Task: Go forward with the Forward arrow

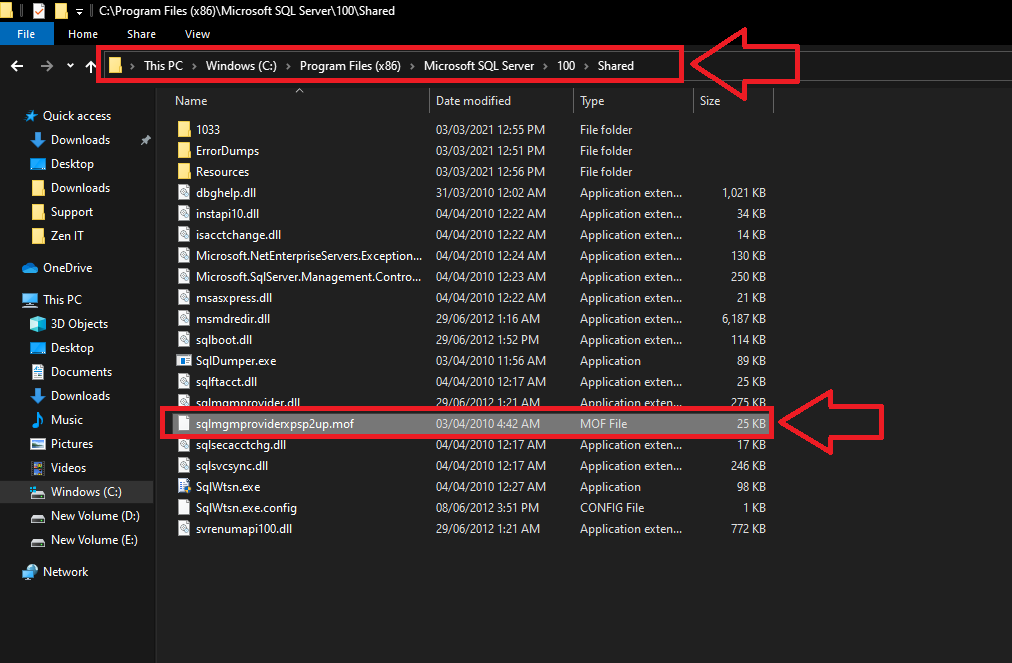Action: (46, 66)
